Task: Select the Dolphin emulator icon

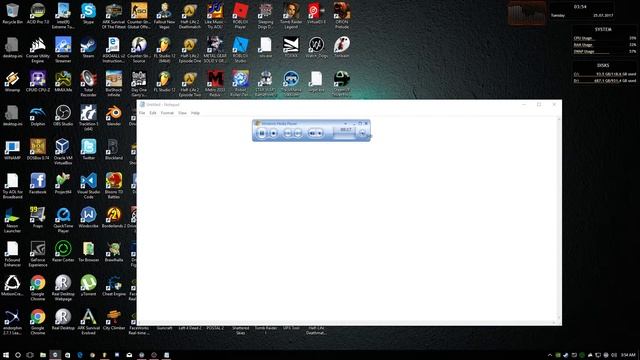Action: 38,116
